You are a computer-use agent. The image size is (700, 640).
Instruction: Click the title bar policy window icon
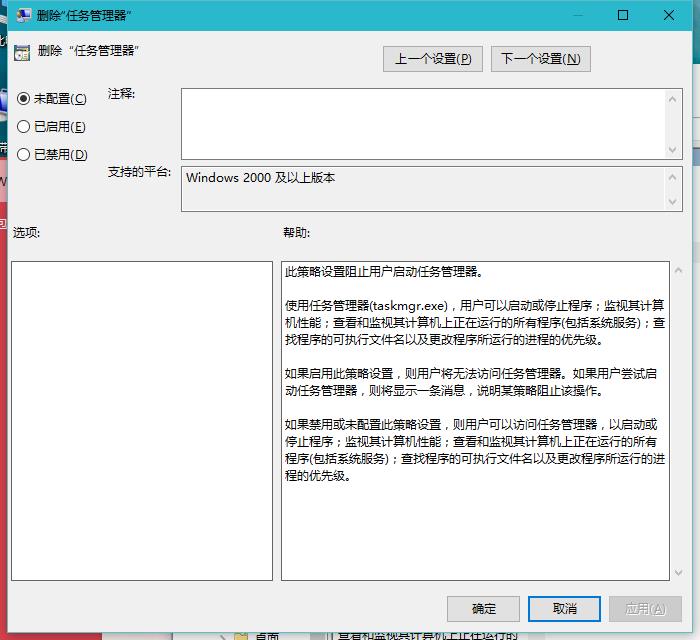point(23,16)
